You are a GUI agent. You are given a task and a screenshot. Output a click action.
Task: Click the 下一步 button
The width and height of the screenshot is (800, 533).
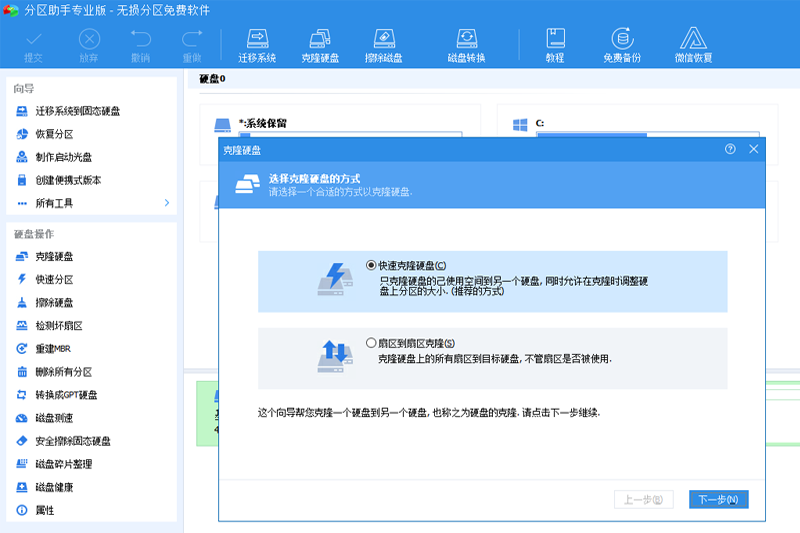coord(718,499)
